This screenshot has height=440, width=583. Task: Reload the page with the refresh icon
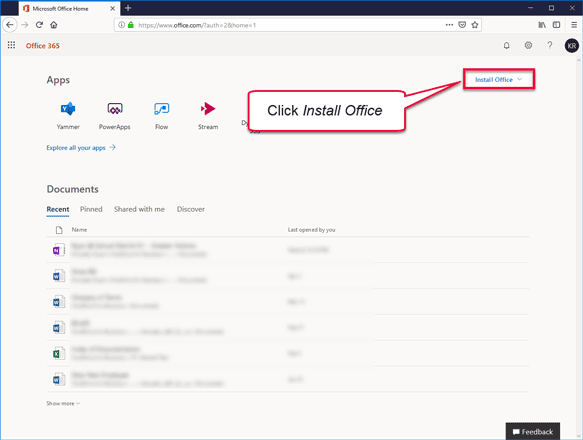tap(39, 25)
